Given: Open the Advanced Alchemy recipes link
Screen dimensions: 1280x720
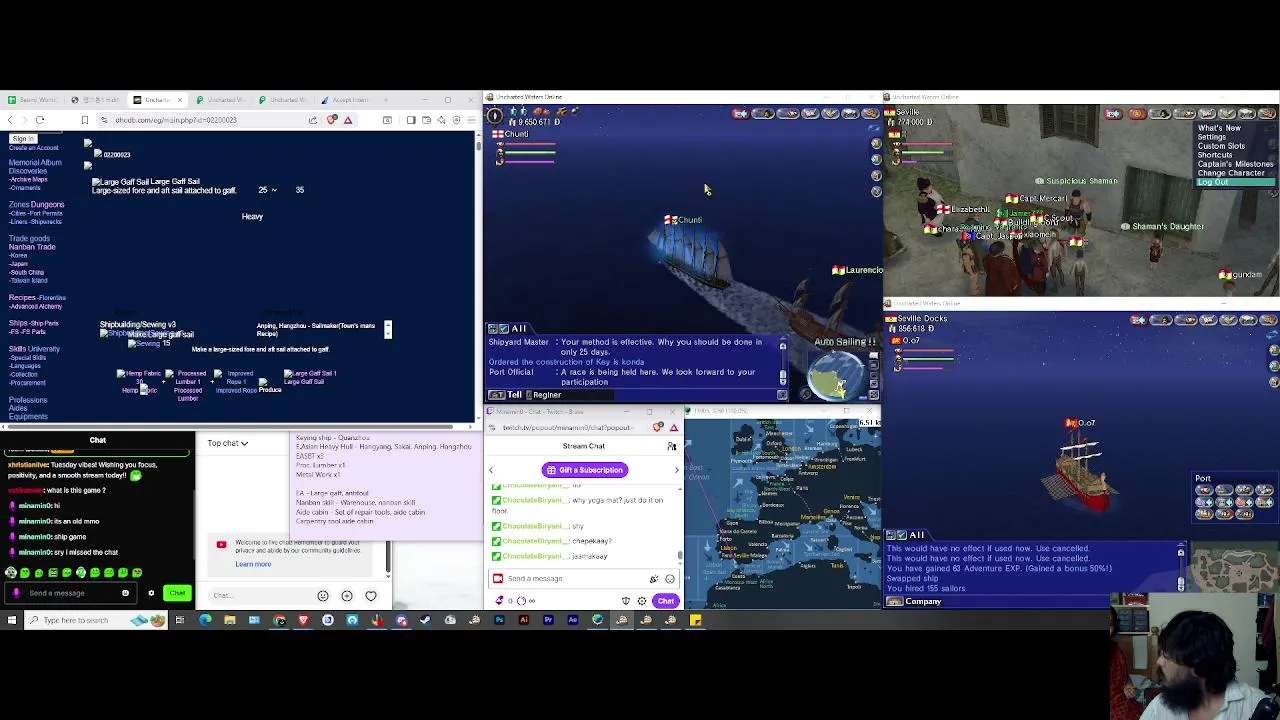Looking at the screenshot, I should pyautogui.click(x=36, y=306).
